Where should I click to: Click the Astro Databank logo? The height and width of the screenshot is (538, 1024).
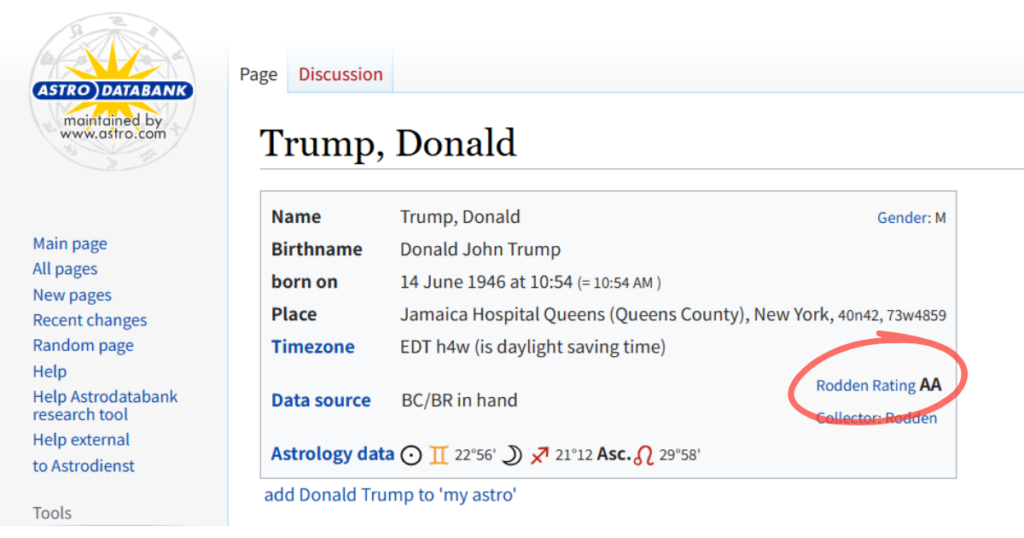[x=112, y=91]
